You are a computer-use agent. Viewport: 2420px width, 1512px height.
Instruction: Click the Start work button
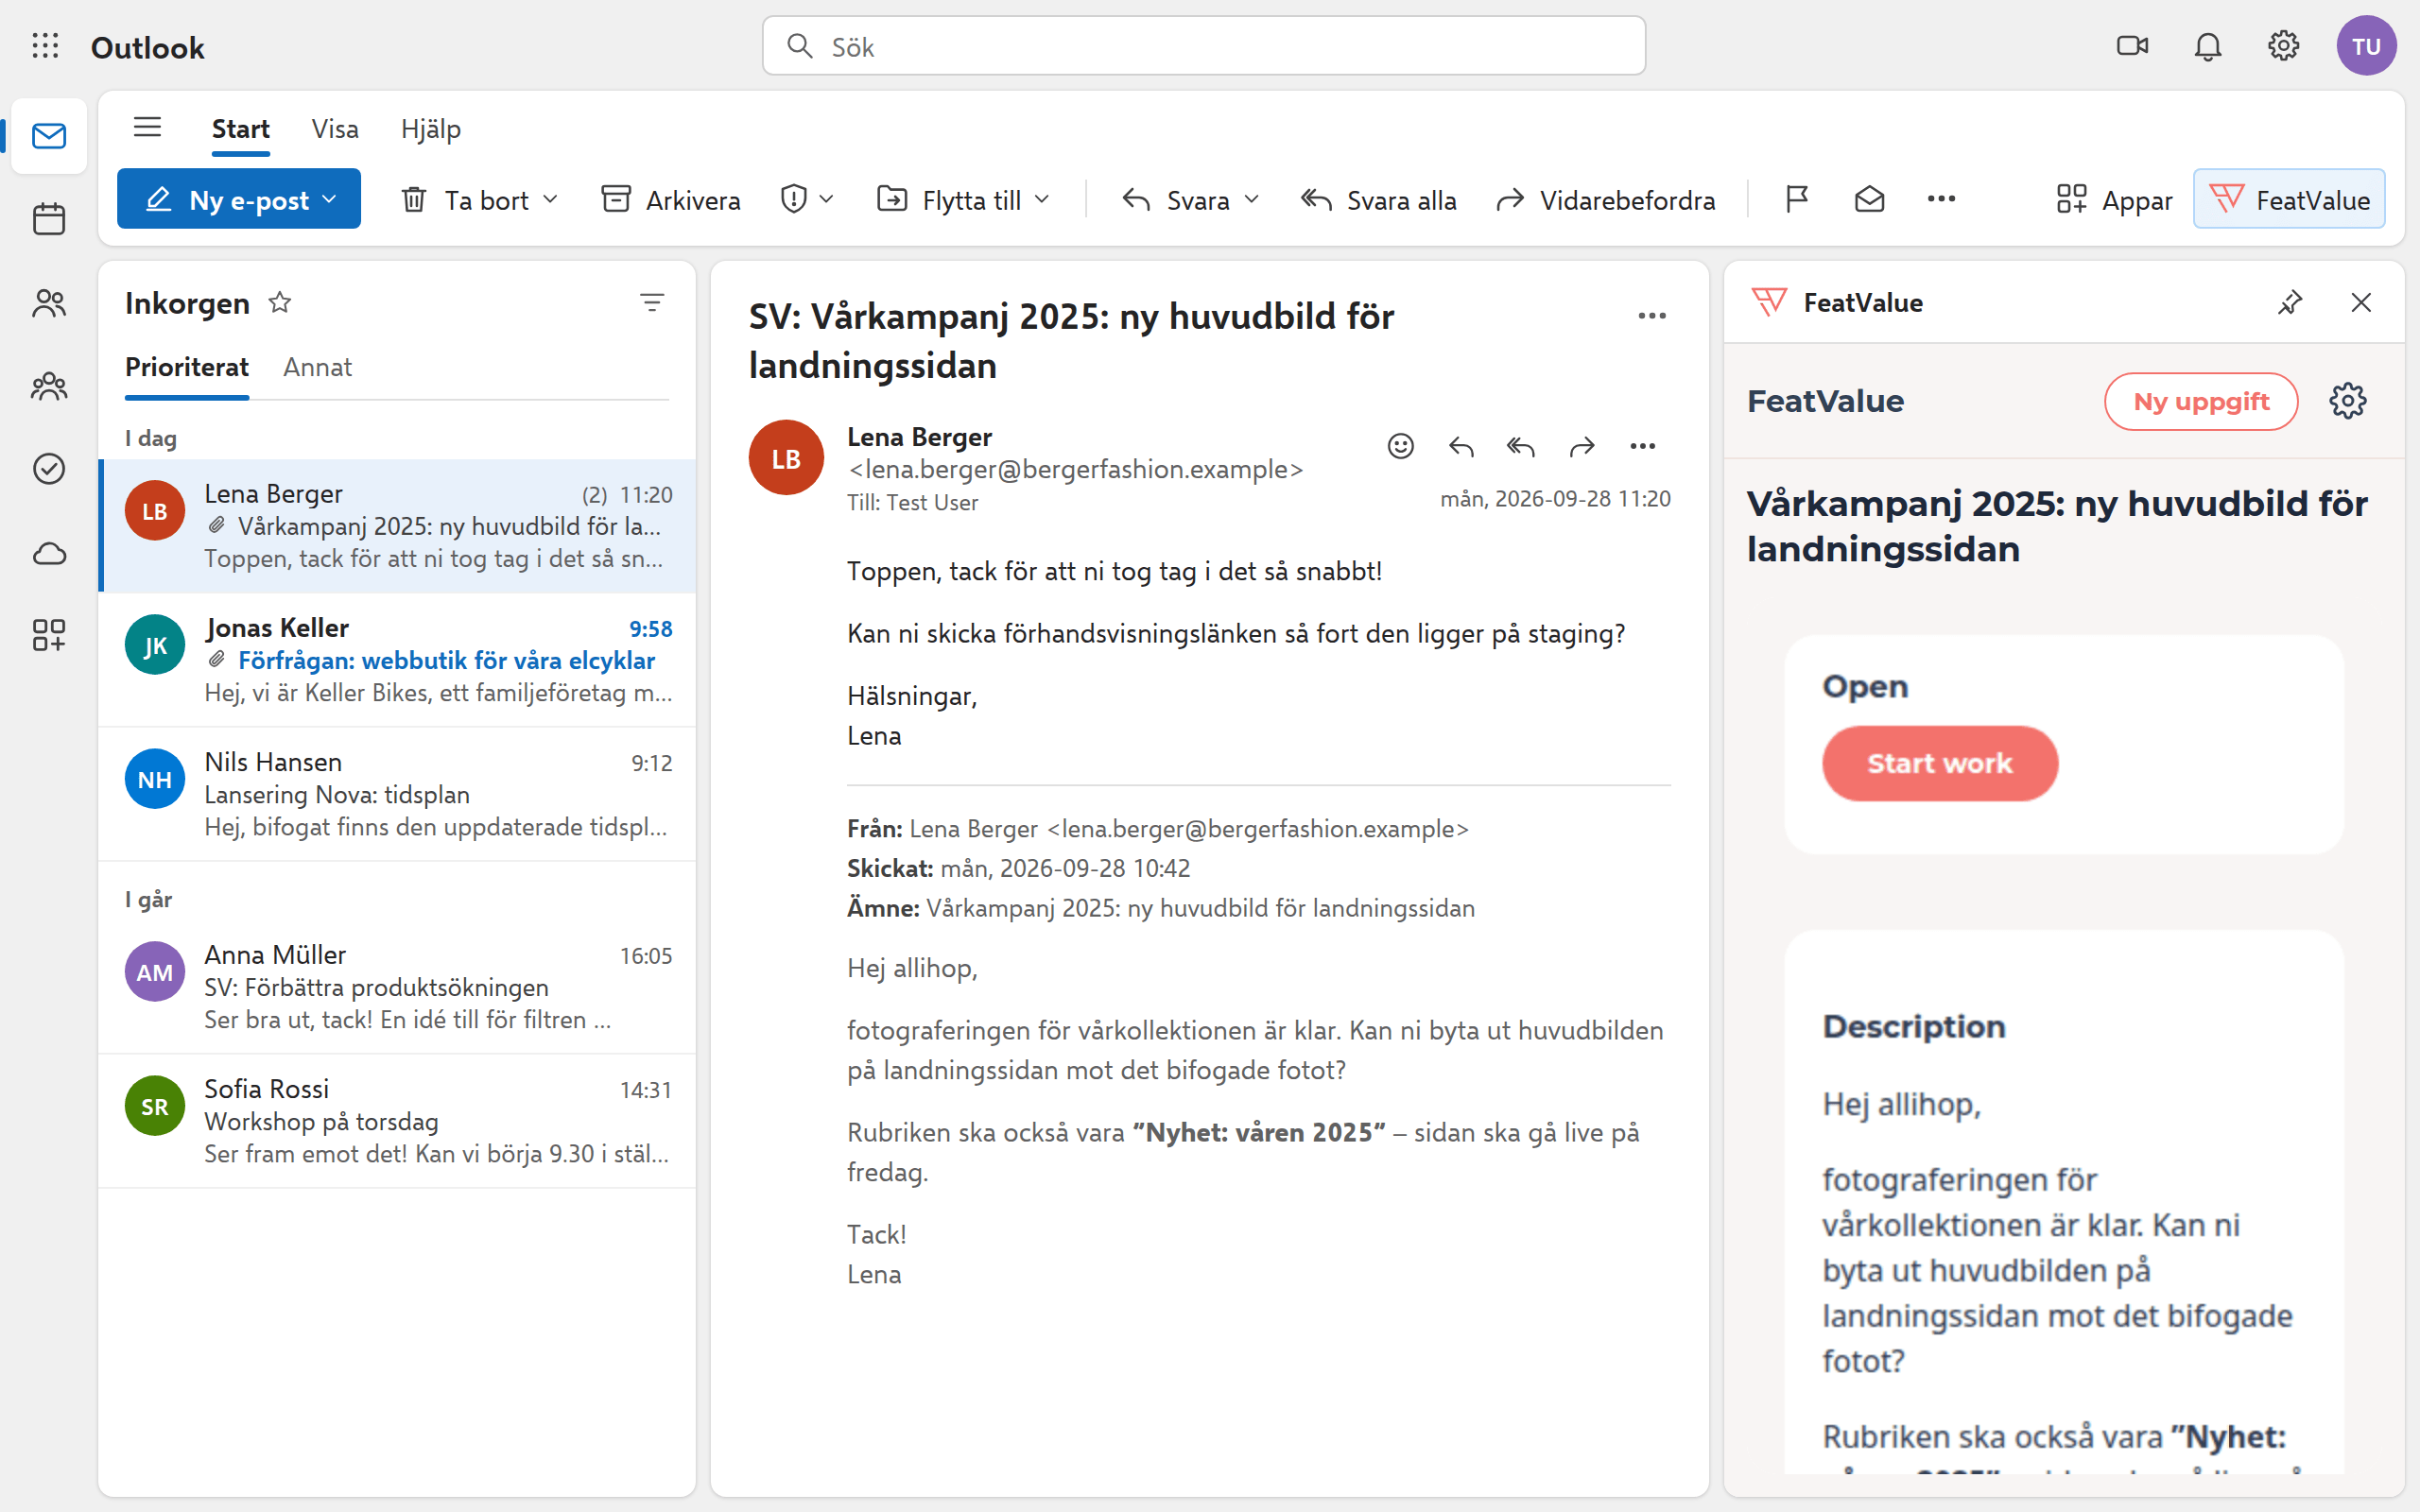[x=1940, y=763]
